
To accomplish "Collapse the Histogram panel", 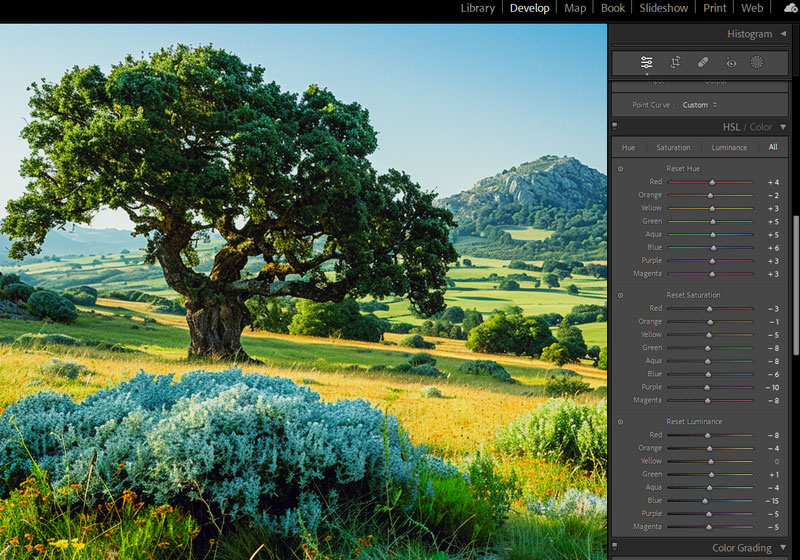I will point(783,34).
